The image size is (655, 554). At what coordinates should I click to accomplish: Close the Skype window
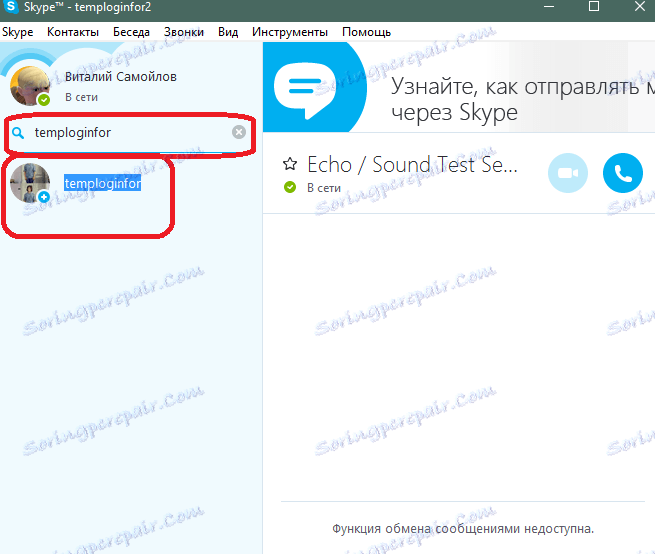(640, 7)
